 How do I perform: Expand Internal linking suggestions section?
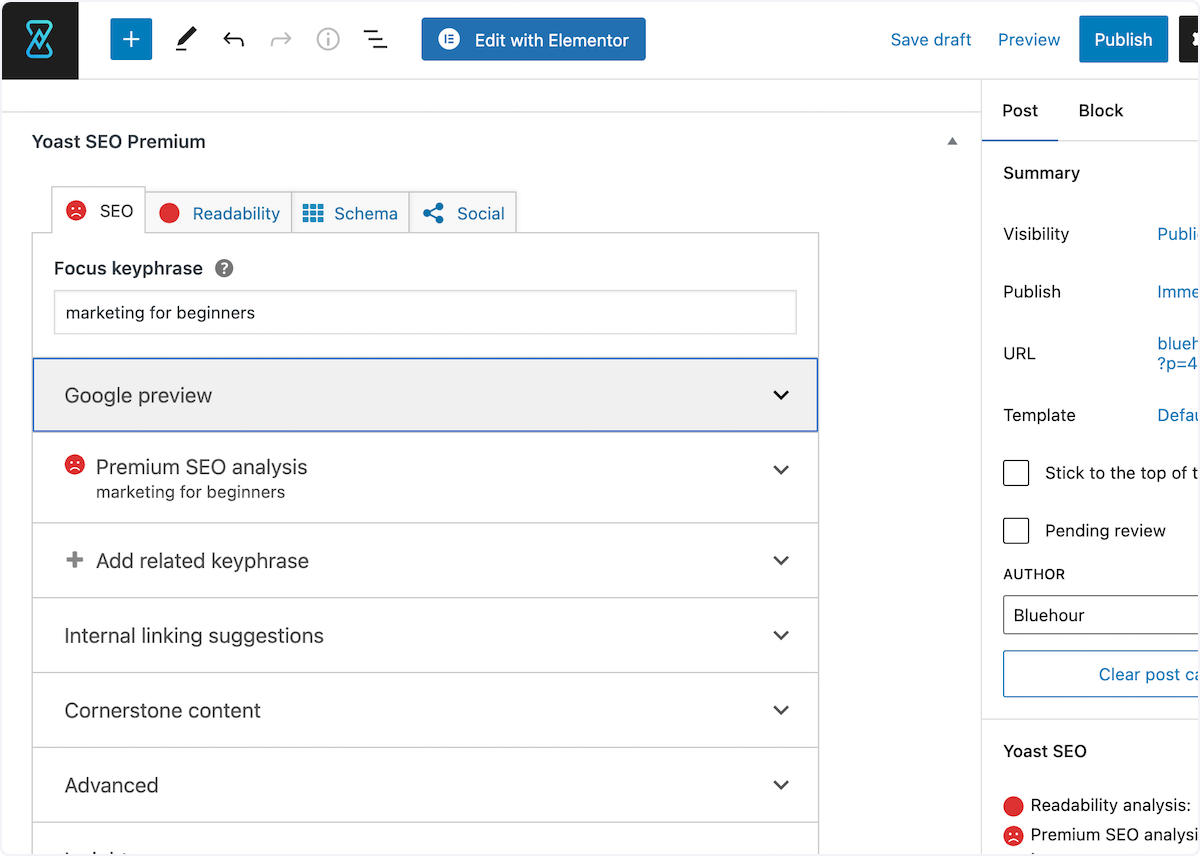pos(425,636)
